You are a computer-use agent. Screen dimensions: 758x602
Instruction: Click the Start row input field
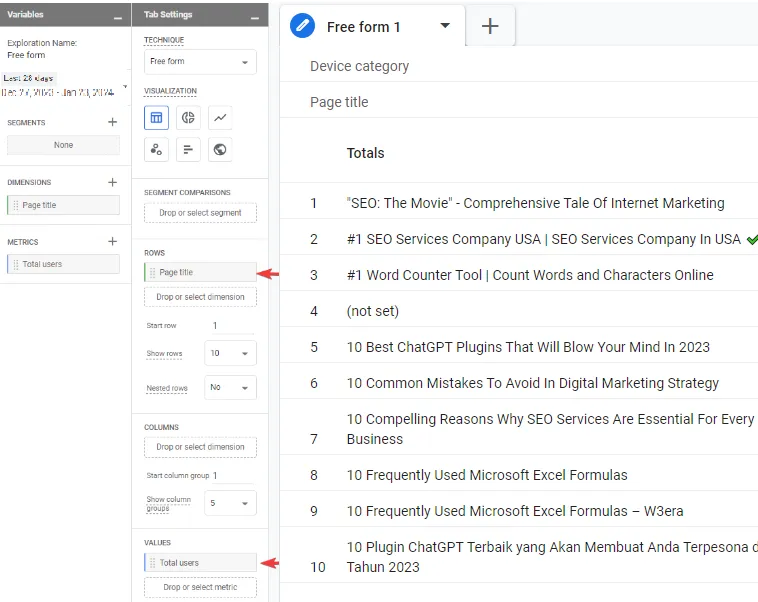pyautogui.click(x=230, y=326)
